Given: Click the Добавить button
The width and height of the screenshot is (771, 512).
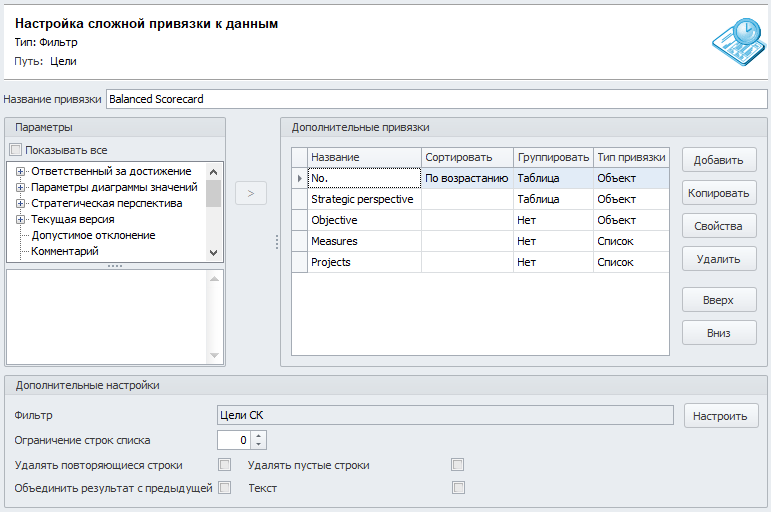Looking at the screenshot, I should point(718,160).
